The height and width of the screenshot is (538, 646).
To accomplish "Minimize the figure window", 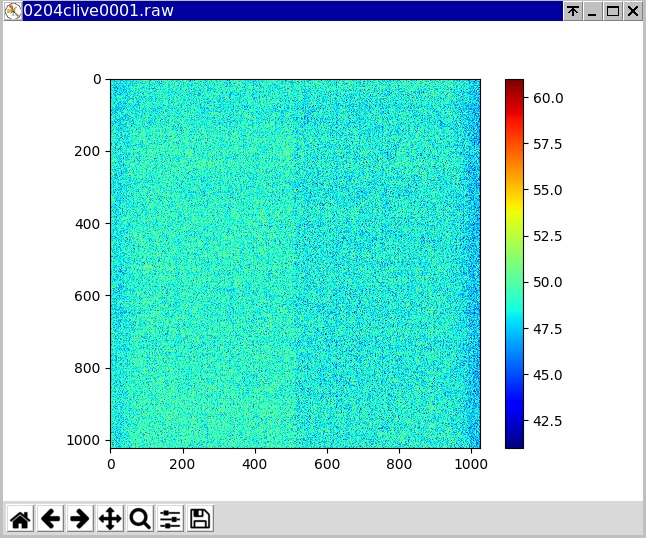I will coord(593,11).
